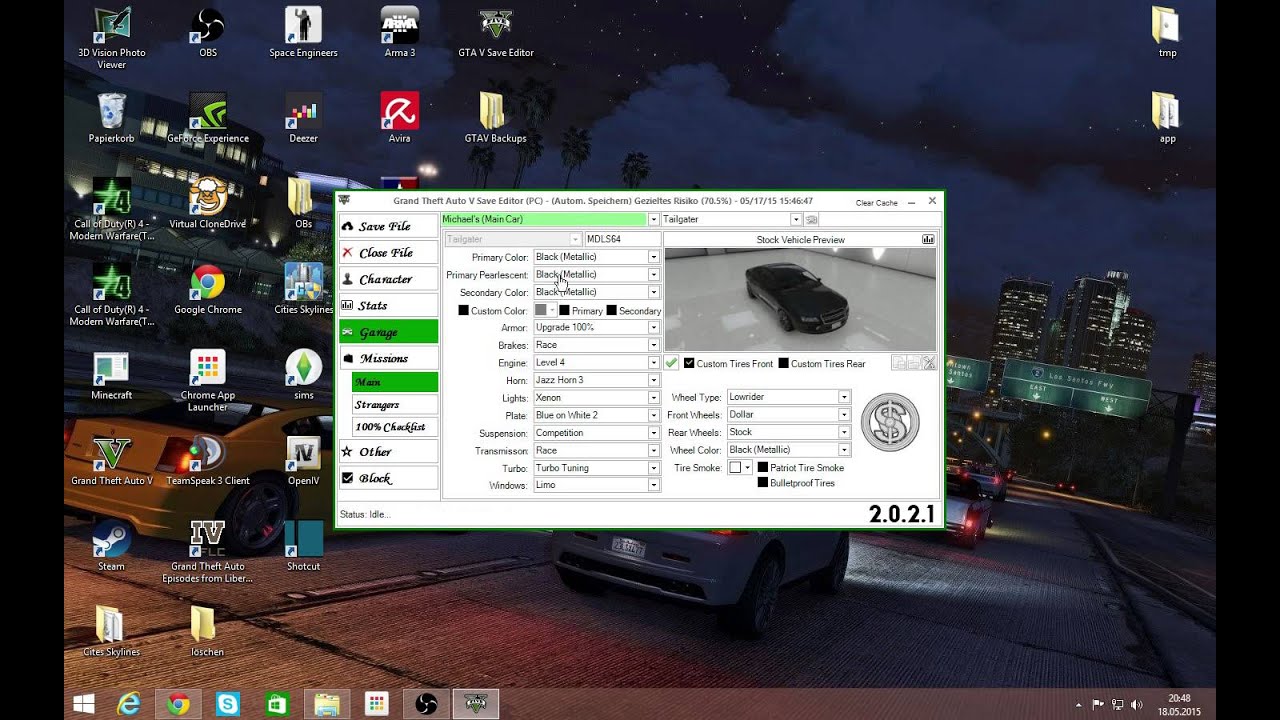The image size is (1280, 720).
Task: Open TeamSpeak 3 Client shortcut
Action: [x=207, y=461]
